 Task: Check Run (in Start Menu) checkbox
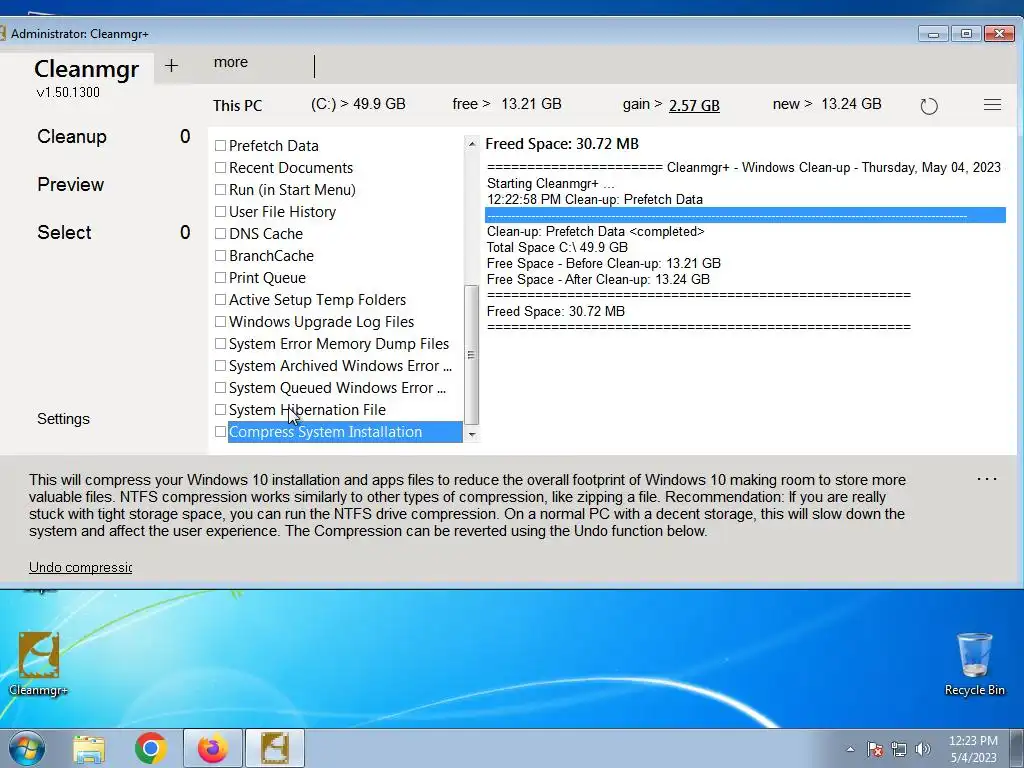click(221, 189)
